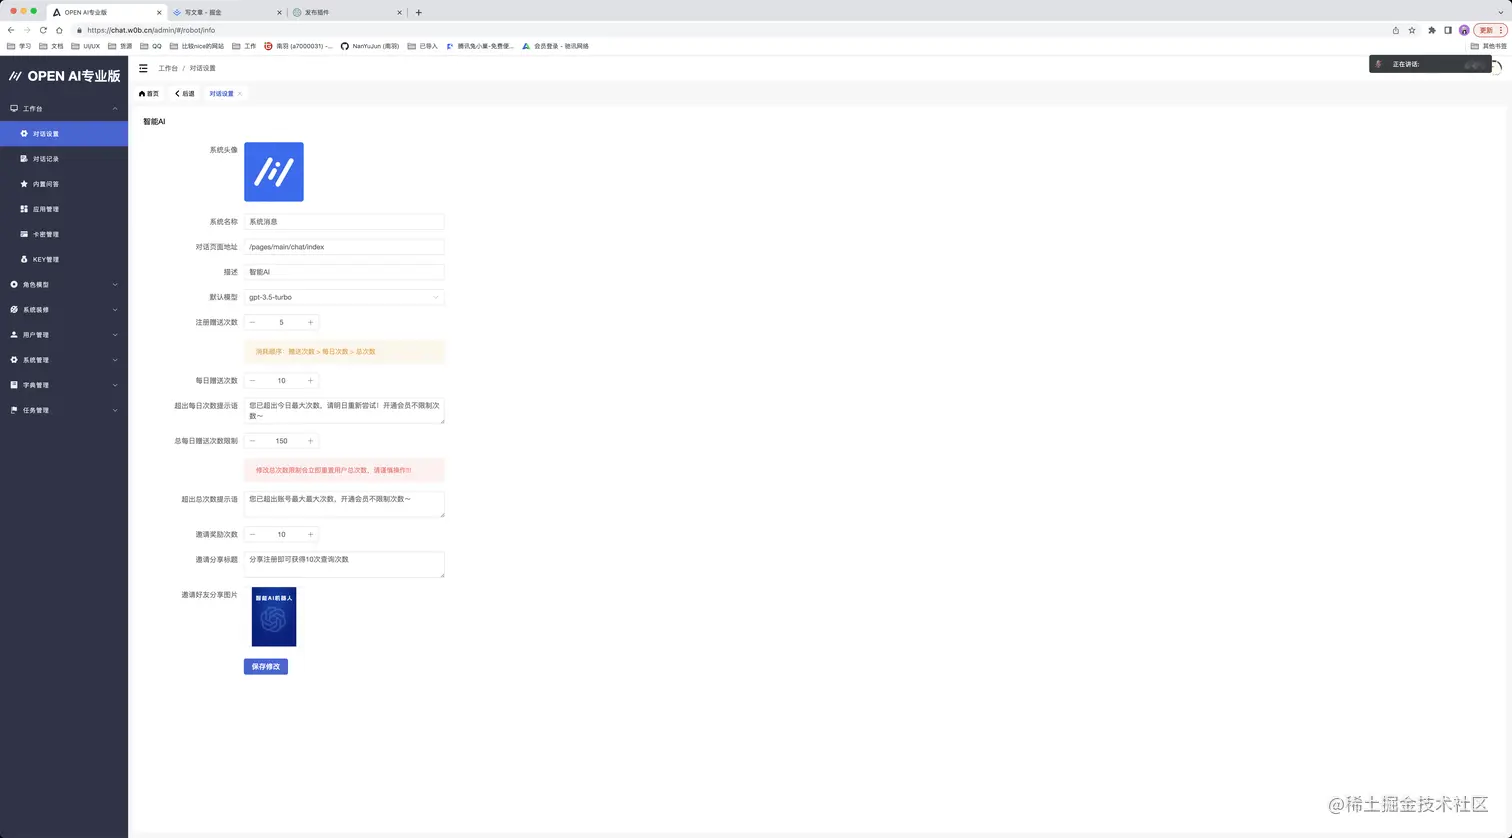This screenshot has width=1512, height=838.
Task: Click 后退 to go back
Action: point(184,93)
